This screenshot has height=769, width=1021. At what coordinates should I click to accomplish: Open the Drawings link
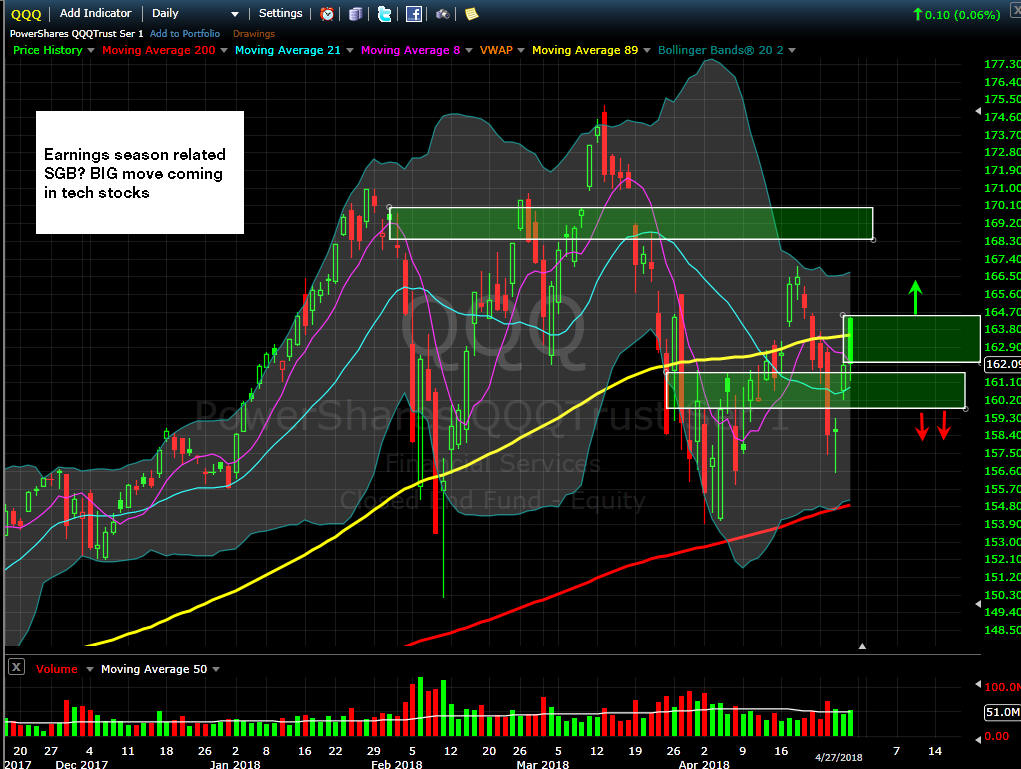(254, 34)
